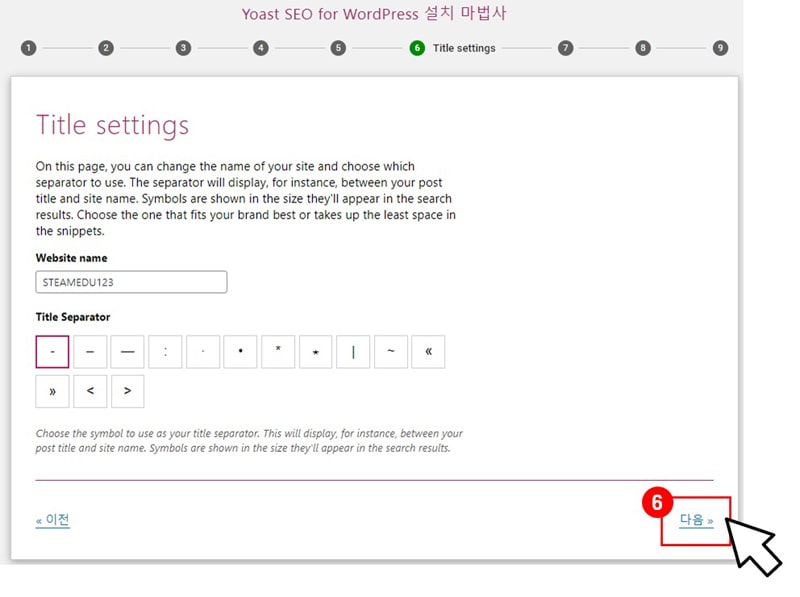Choose the em dash separator
The width and height of the screenshot is (800, 597).
point(128,352)
